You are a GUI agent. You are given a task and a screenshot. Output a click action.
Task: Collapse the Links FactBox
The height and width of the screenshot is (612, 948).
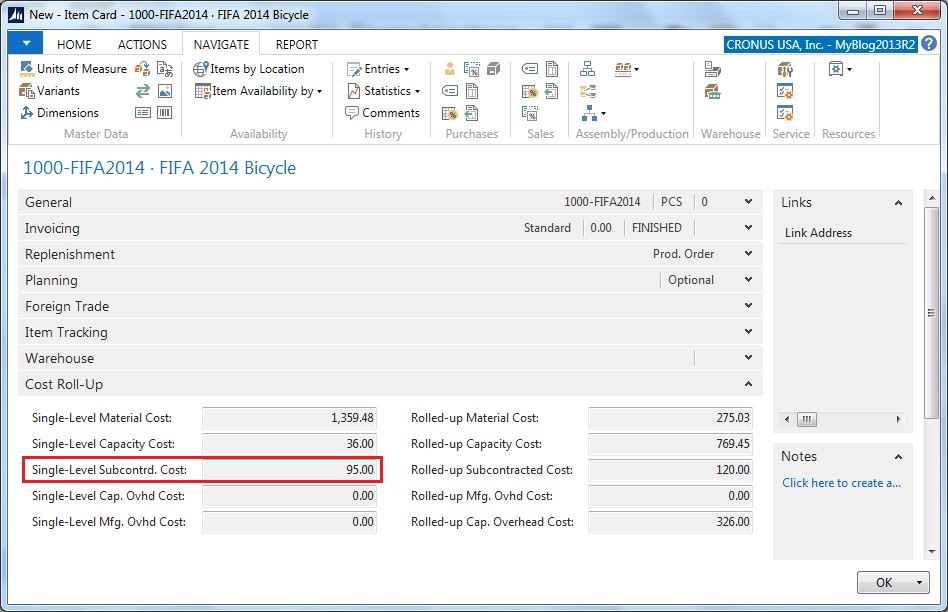(x=898, y=203)
